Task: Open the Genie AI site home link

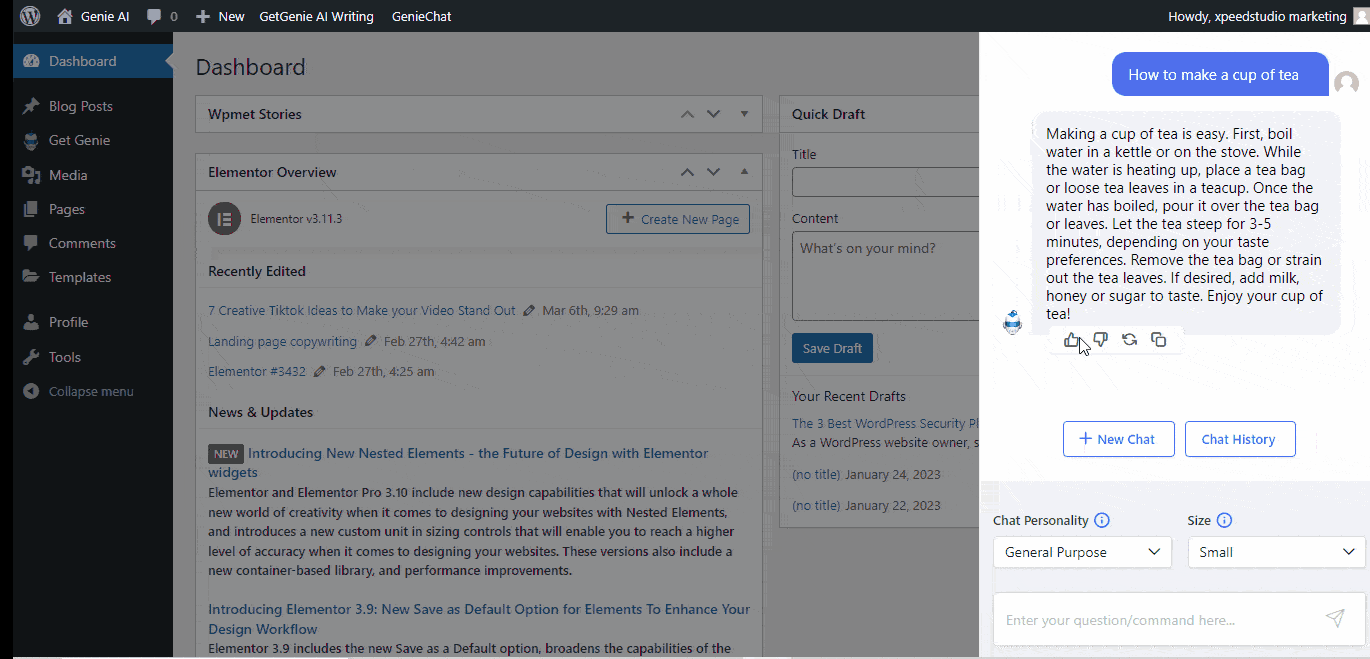Action: 93,16
